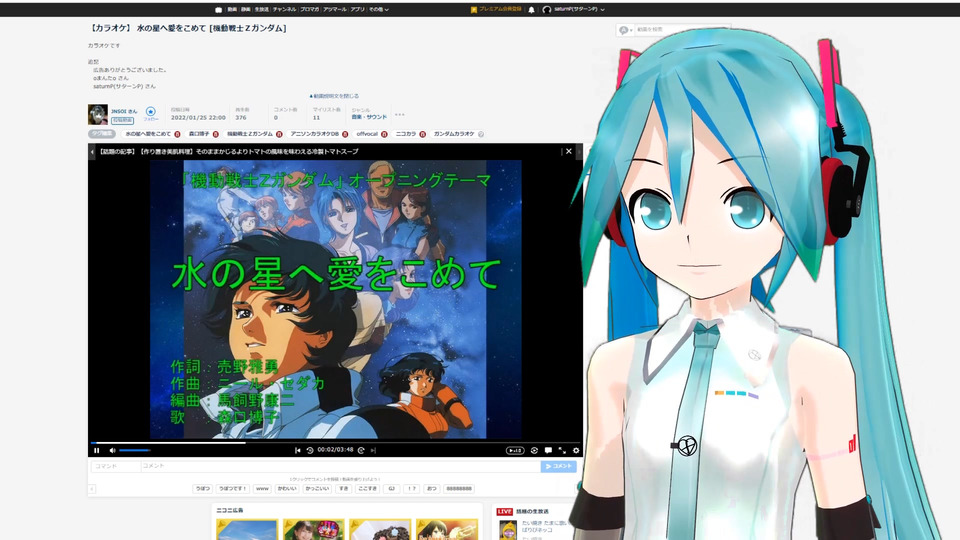960x540 pixels.
Task: Post quick comment かわいい
Action: point(287,489)
